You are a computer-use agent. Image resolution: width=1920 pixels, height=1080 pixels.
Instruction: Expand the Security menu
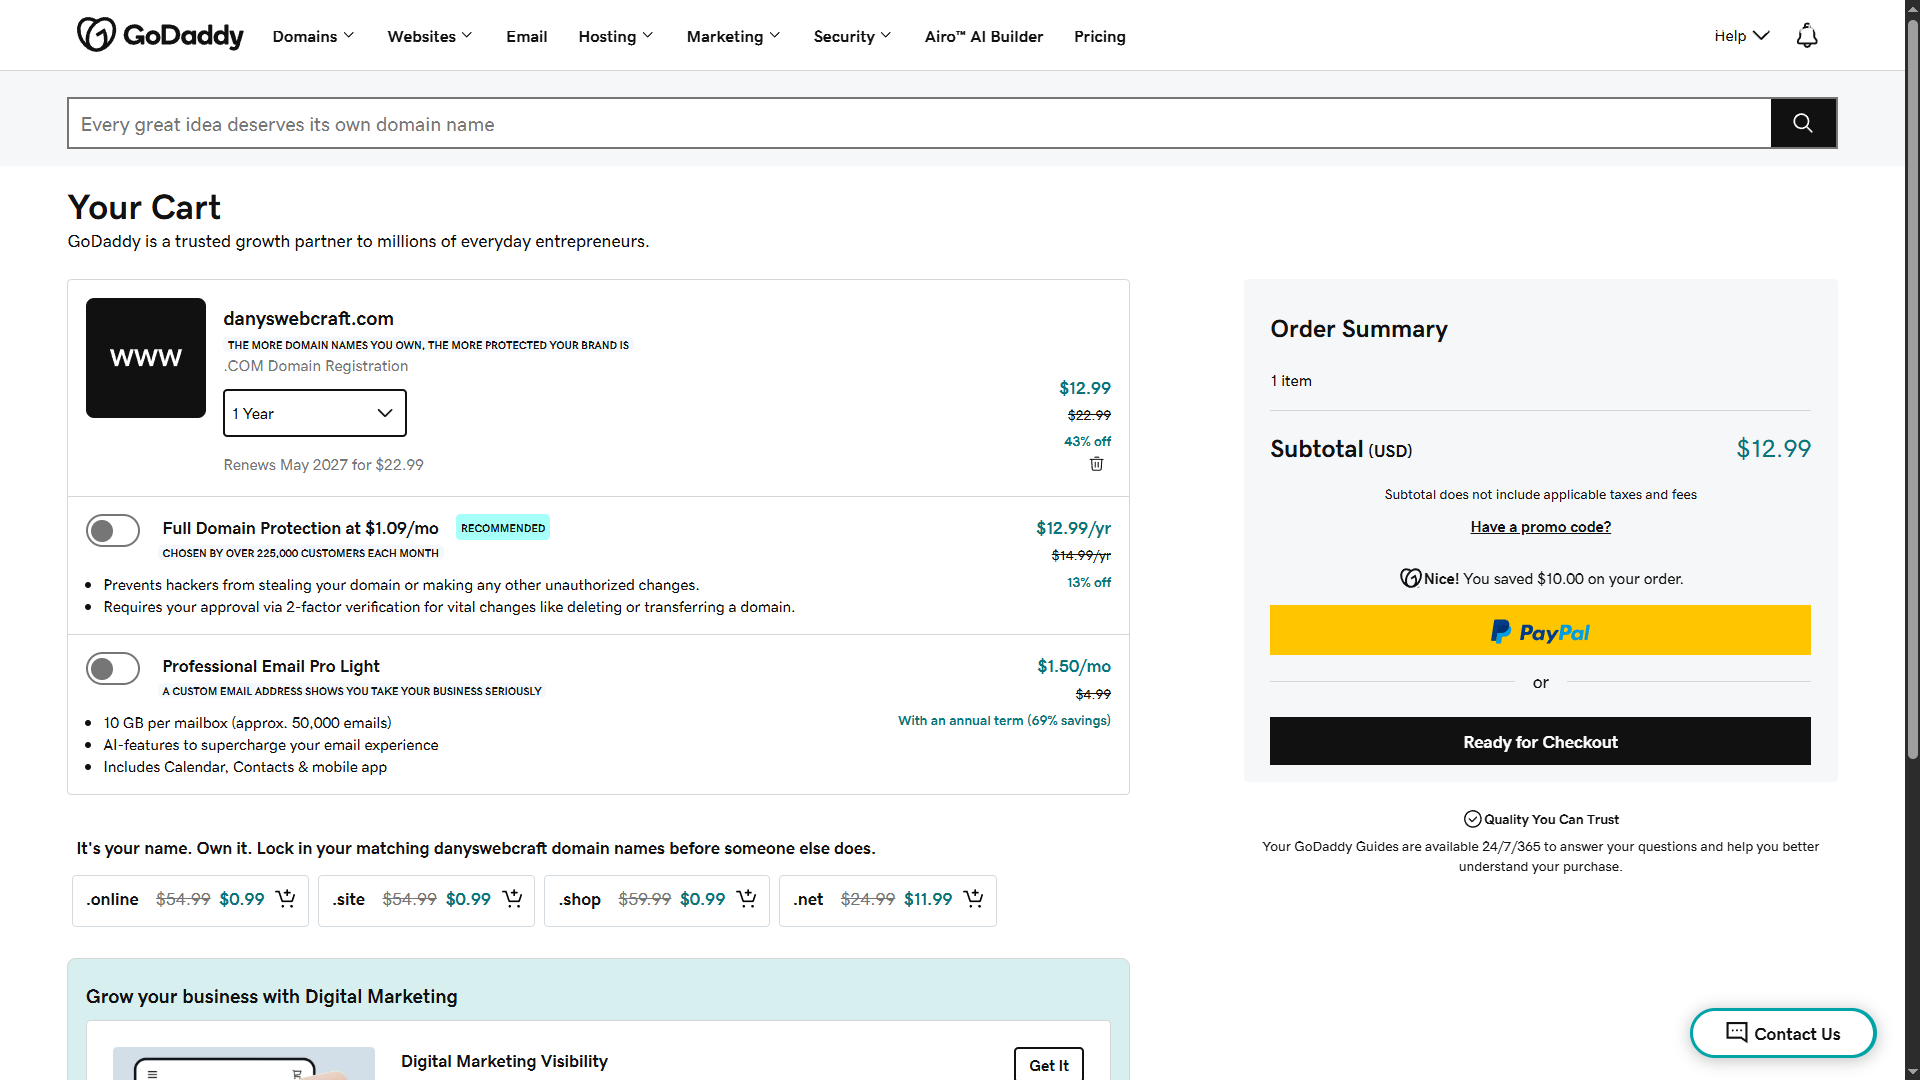[853, 36]
